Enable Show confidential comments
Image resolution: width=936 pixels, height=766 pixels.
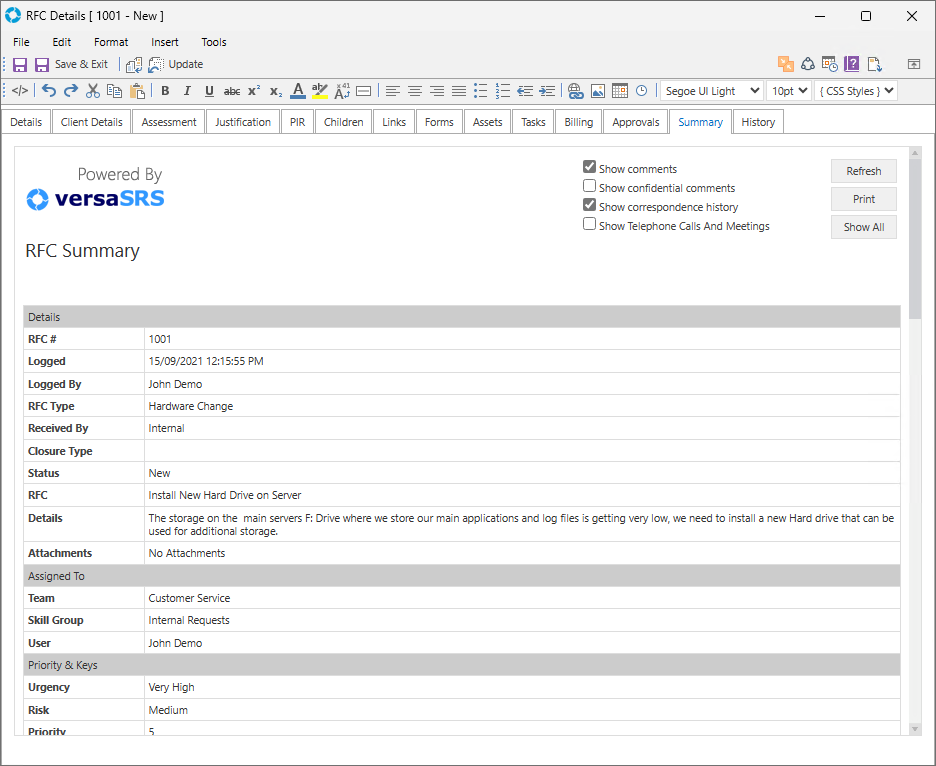[590, 187]
